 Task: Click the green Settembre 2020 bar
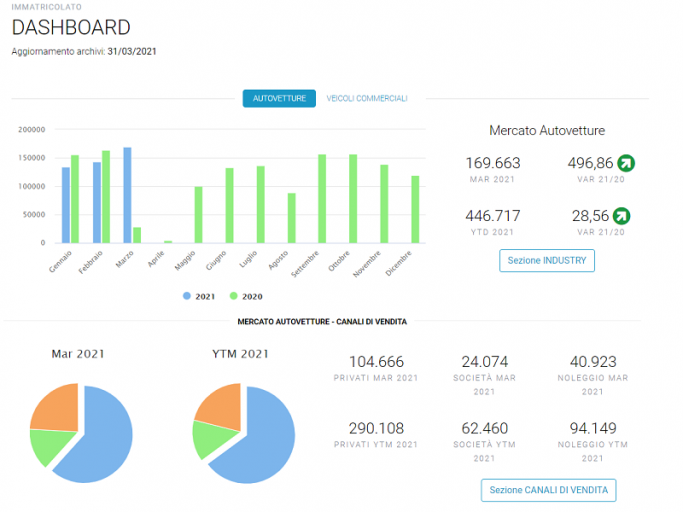pos(322,199)
